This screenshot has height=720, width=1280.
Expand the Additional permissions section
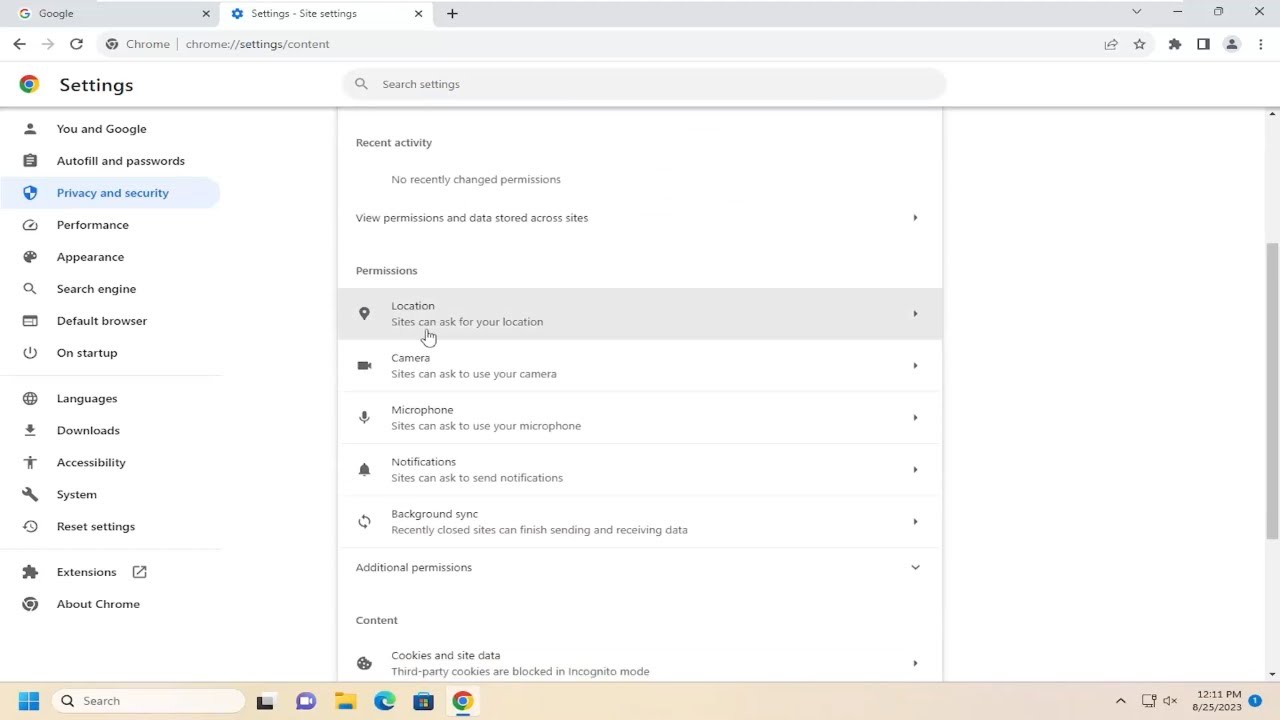coord(914,567)
